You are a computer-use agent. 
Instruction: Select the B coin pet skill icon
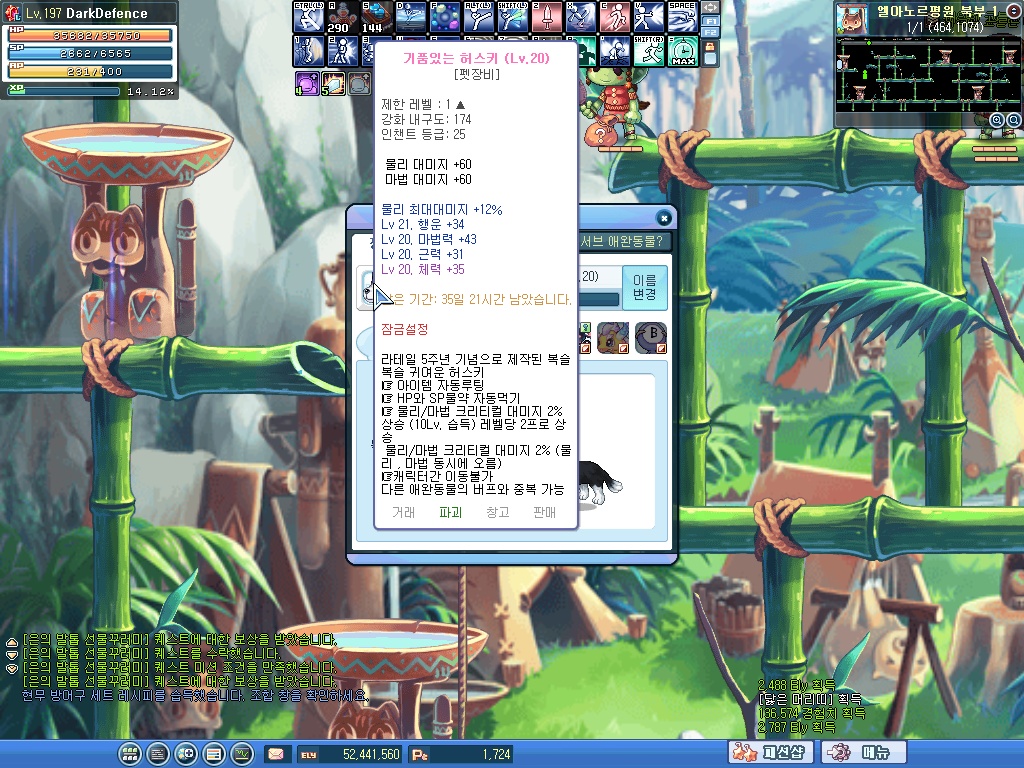pos(651,338)
